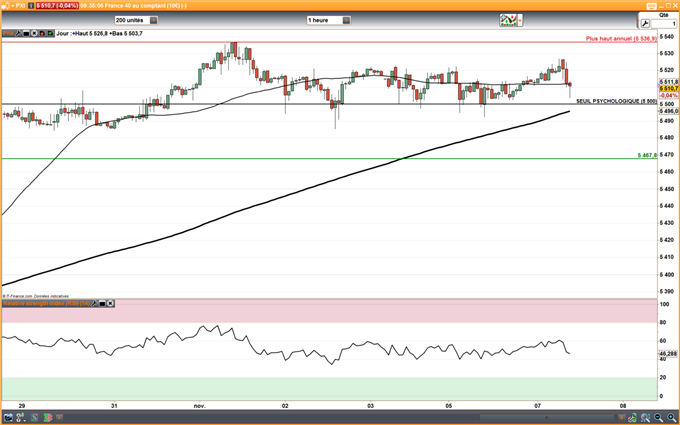Open the indicators chart icon in top toolbar
This screenshot has width=680, height=425.
point(508,20)
